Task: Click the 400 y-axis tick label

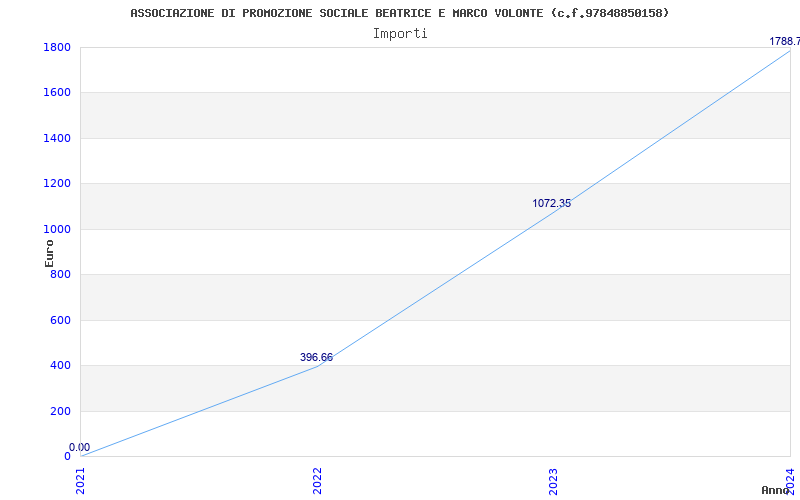Action: (x=61, y=366)
